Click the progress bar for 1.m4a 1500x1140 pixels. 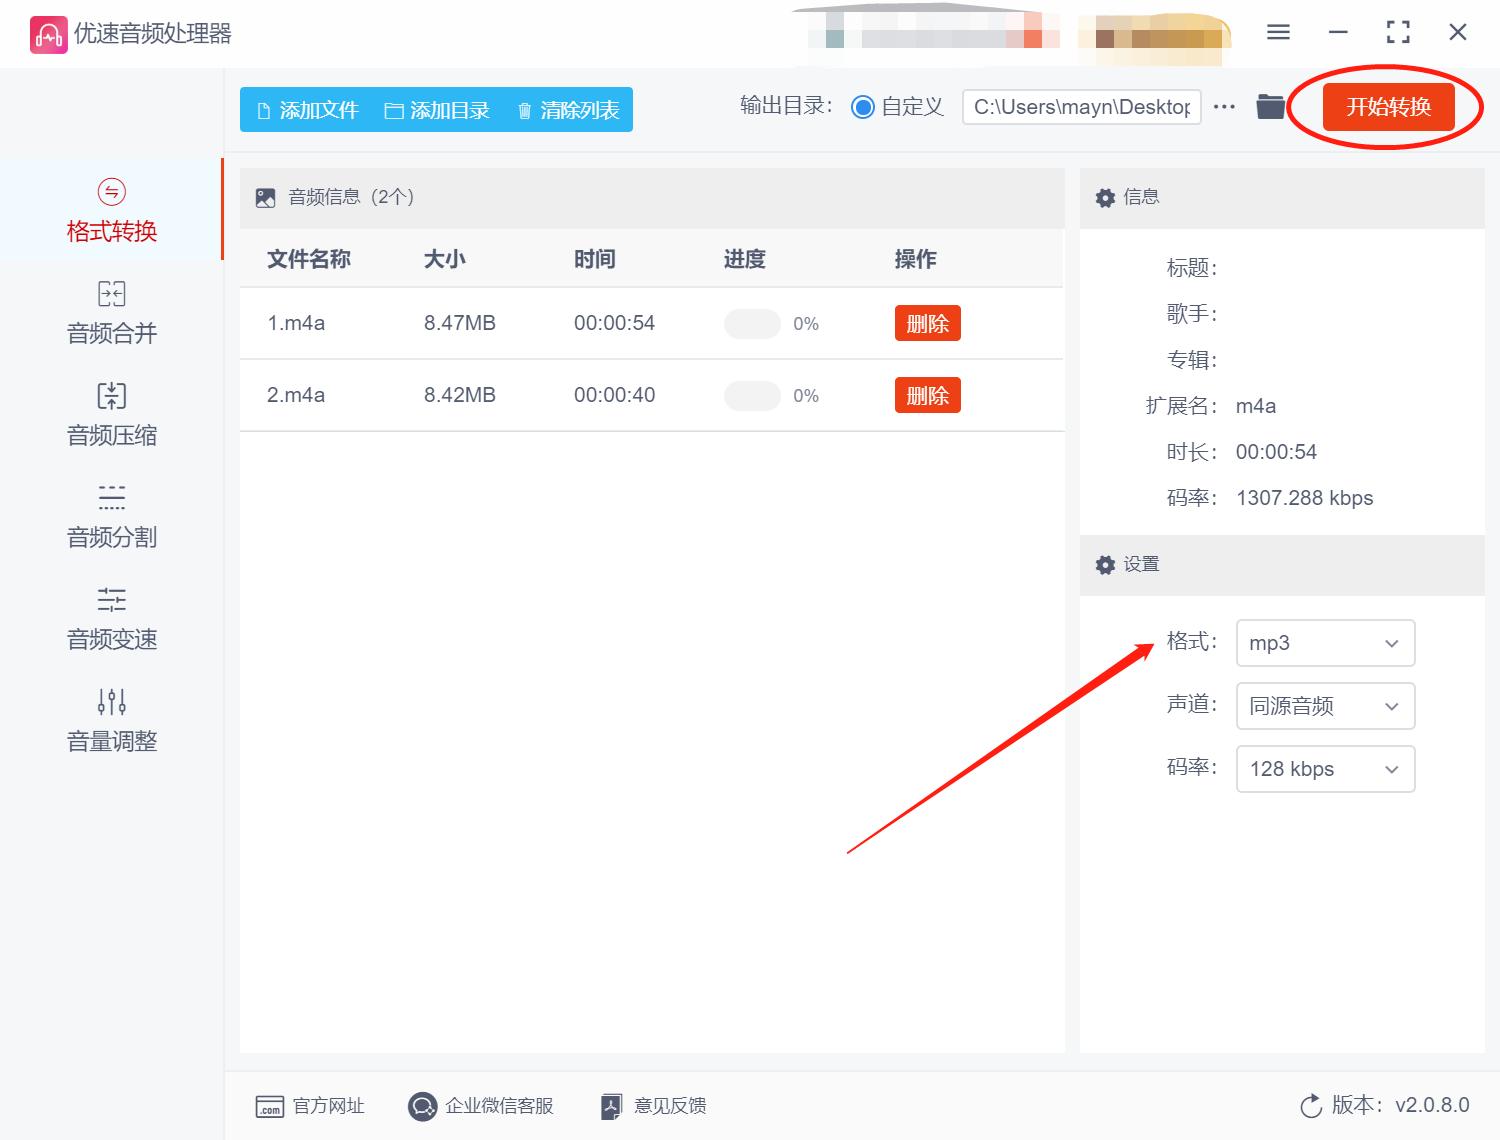point(753,323)
